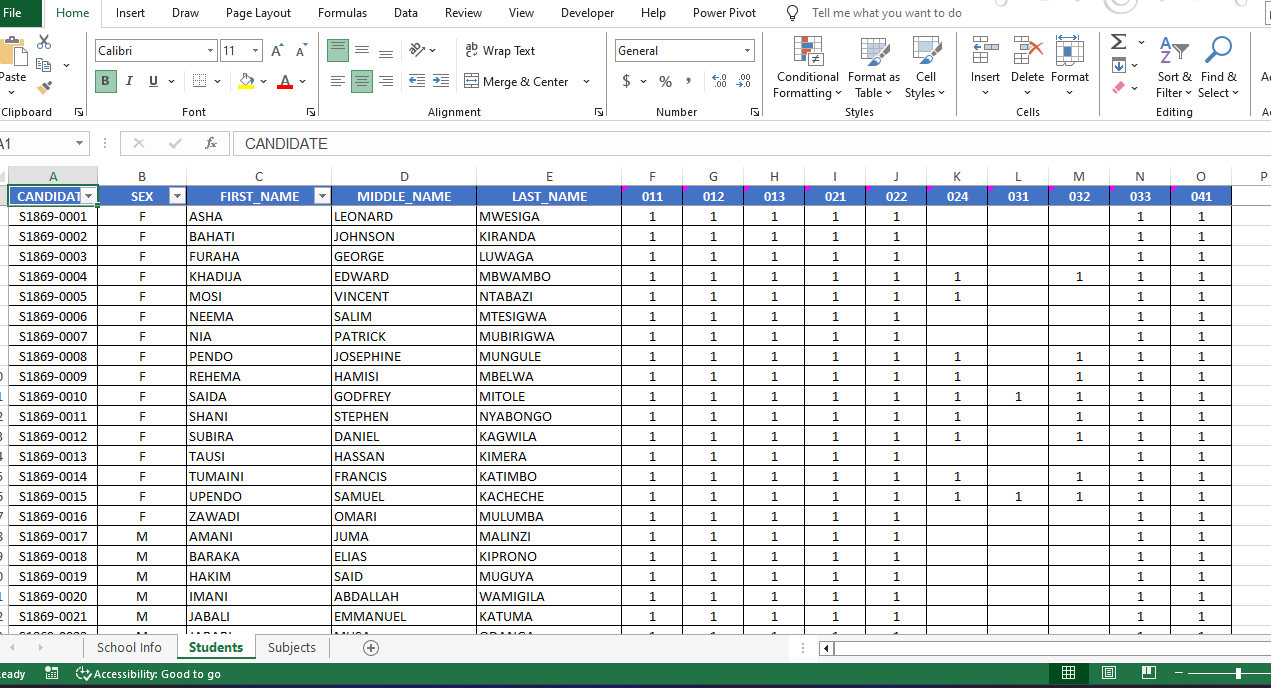Screen dimensions: 1271x688
Task: Toggle bold formatting on selection
Action: pyautogui.click(x=104, y=81)
